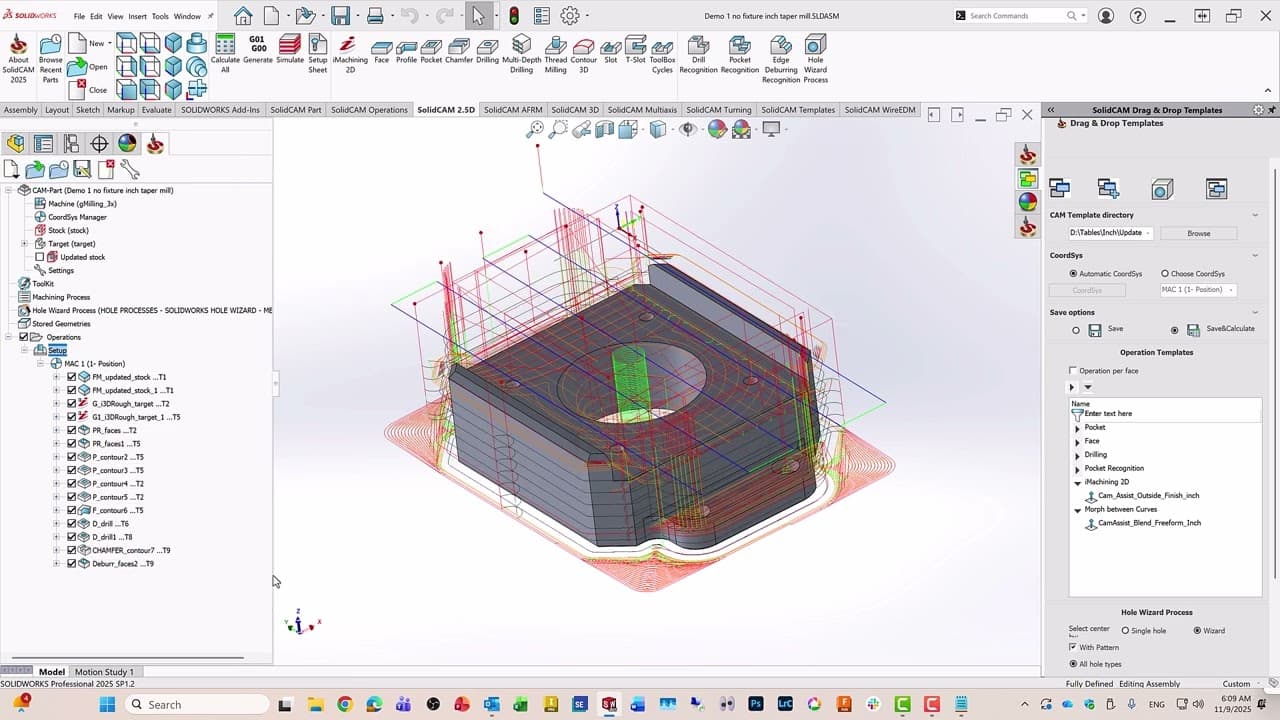Toggle the With Pattern checkbox
The image size is (1280, 720).
pos(1074,648)
